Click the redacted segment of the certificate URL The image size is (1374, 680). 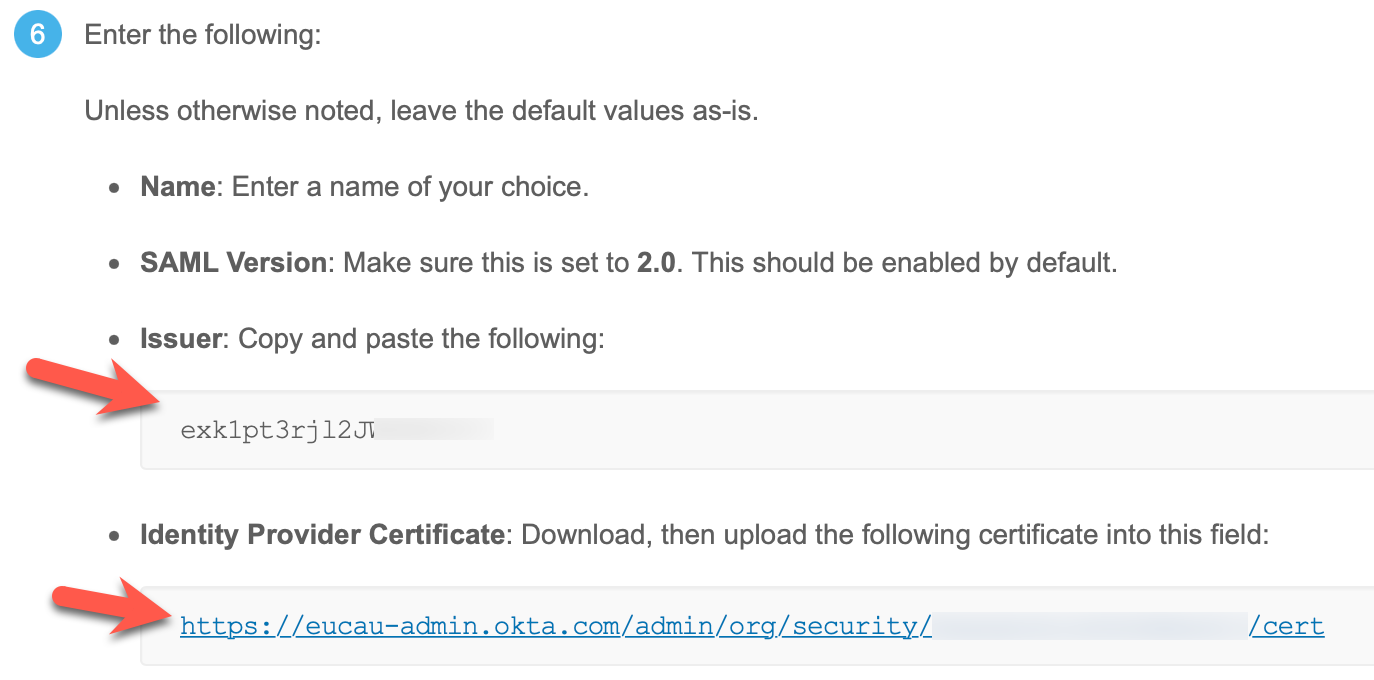tap(1090, 627)
